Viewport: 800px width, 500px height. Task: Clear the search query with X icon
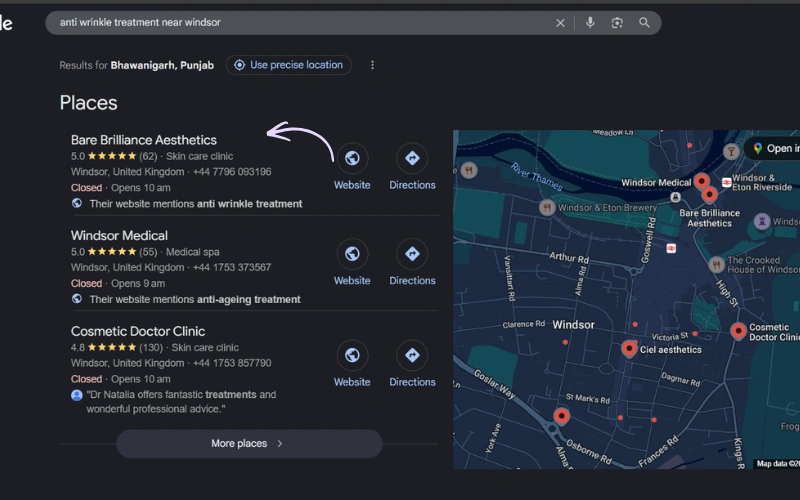pyautogui.click(x=560, y=23)
